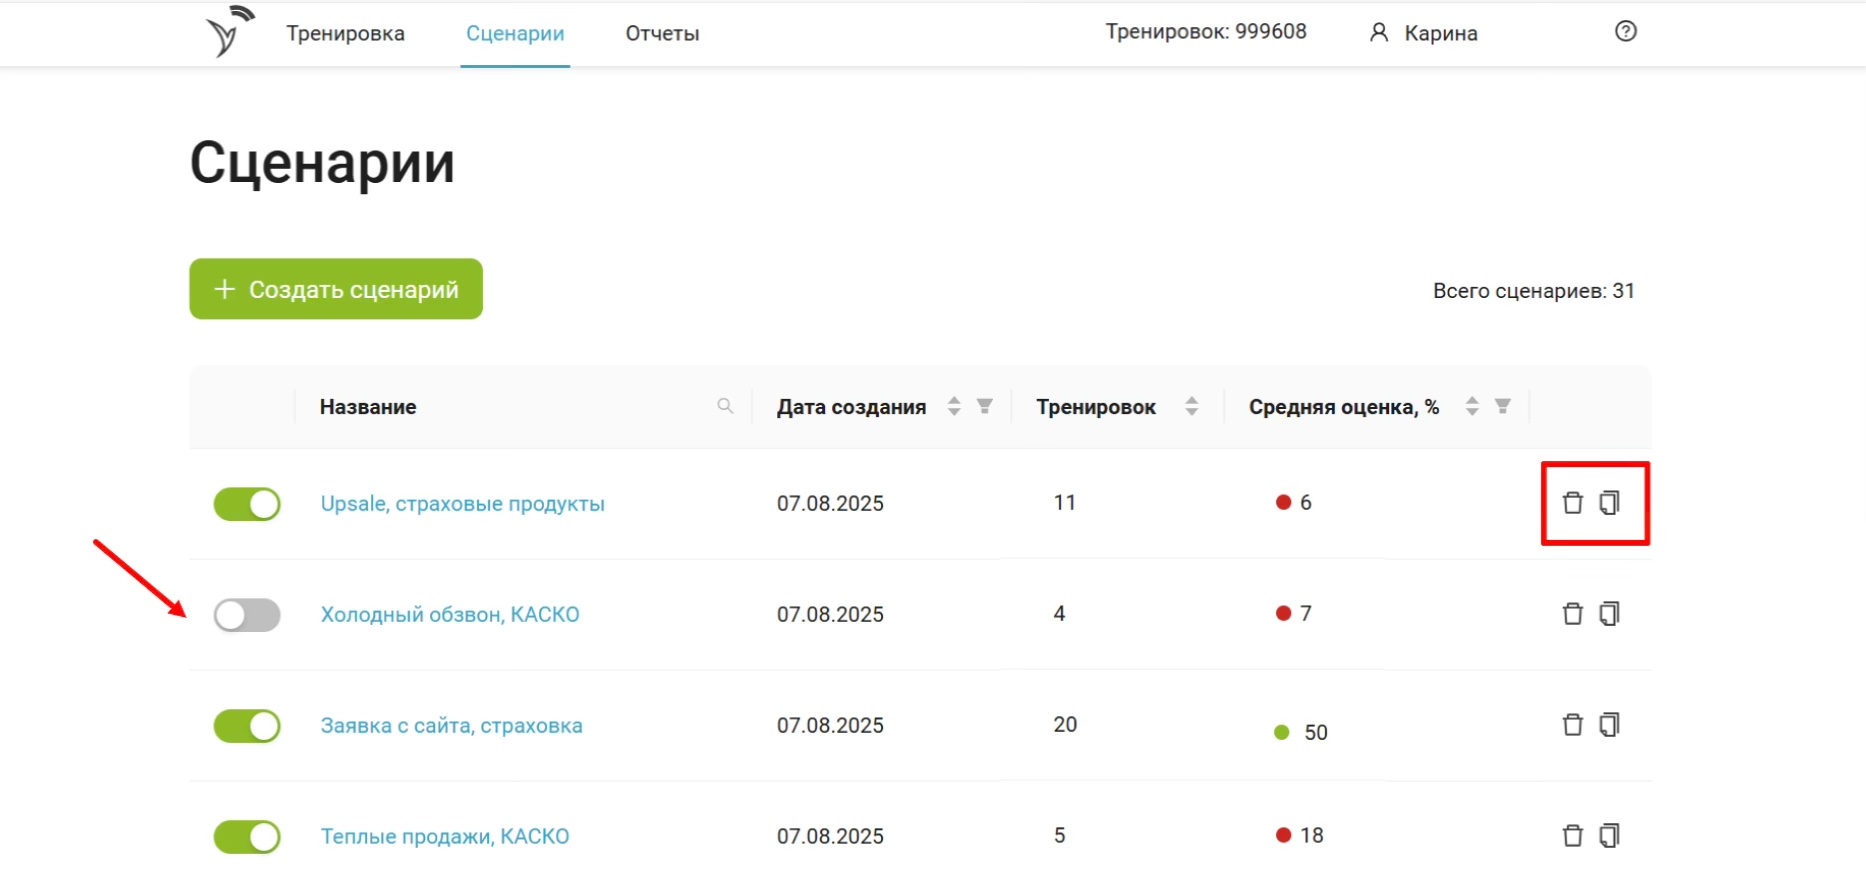This screenshot has height=885, width=1866.
Task: Disable the Upsale, страховые продукты toggle
Action: click(247, 504)
